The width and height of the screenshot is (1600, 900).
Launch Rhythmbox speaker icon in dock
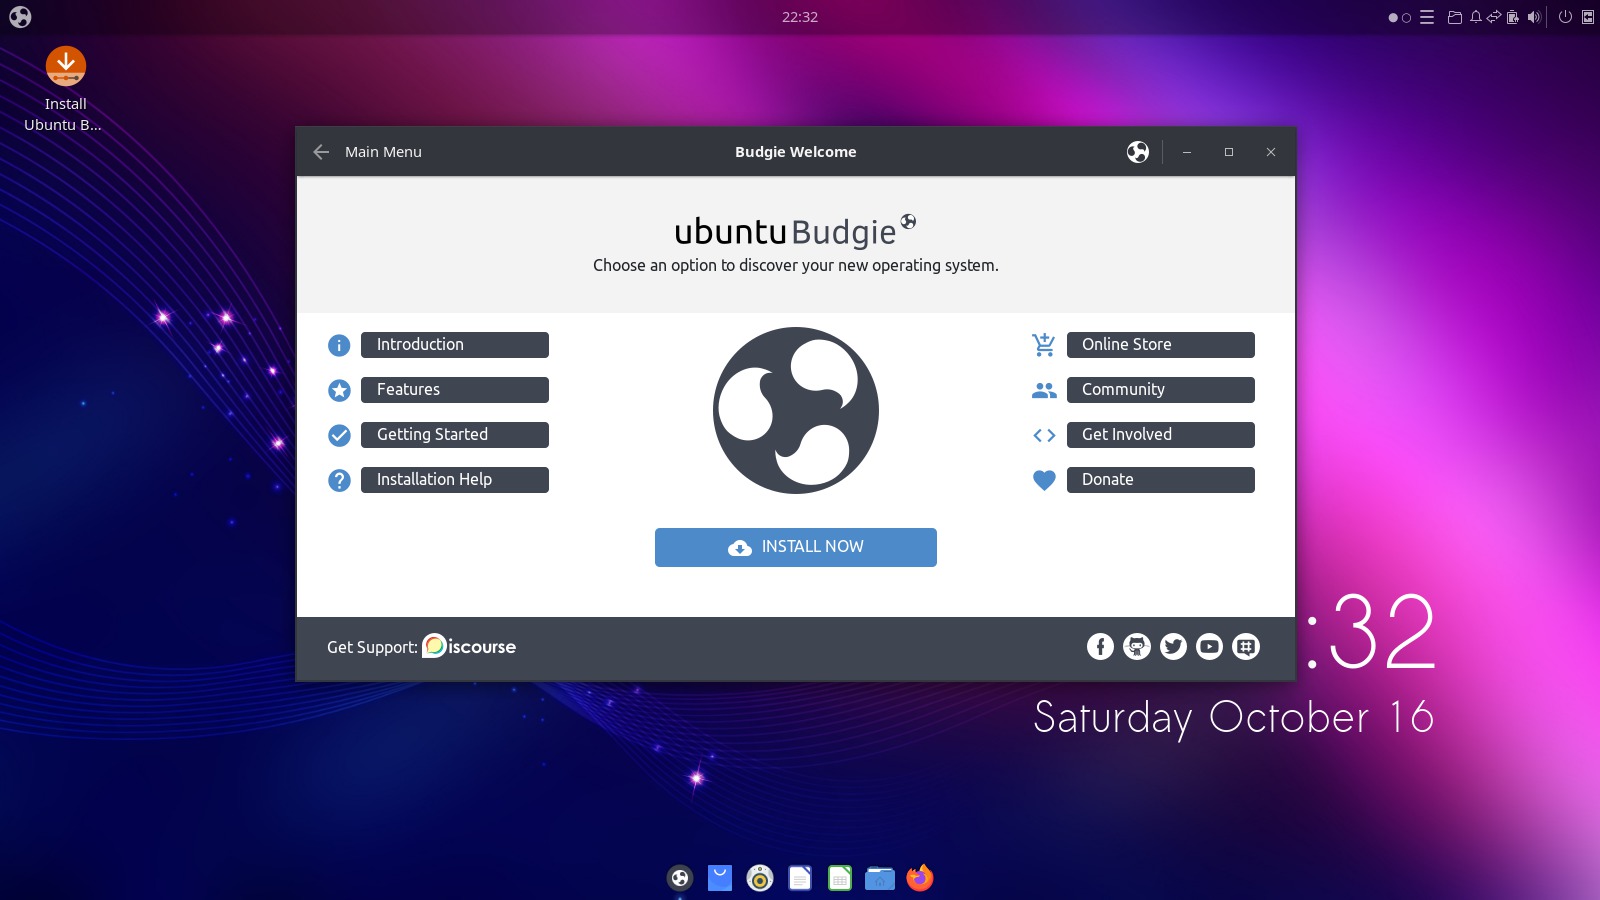point(760,878)
